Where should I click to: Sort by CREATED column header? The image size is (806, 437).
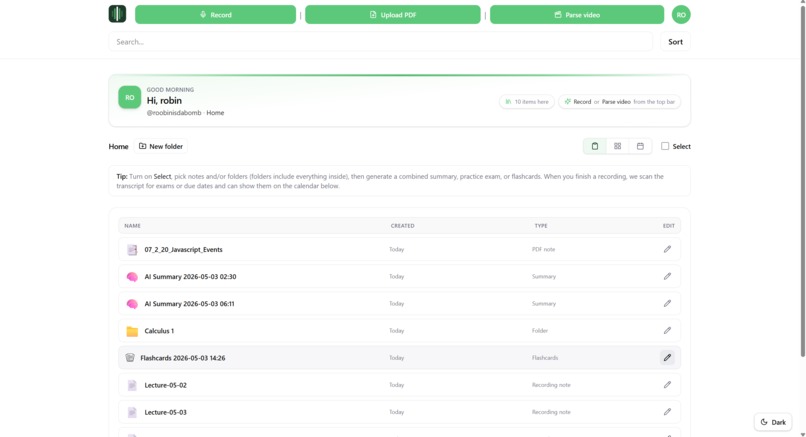(x=402, y=226)
